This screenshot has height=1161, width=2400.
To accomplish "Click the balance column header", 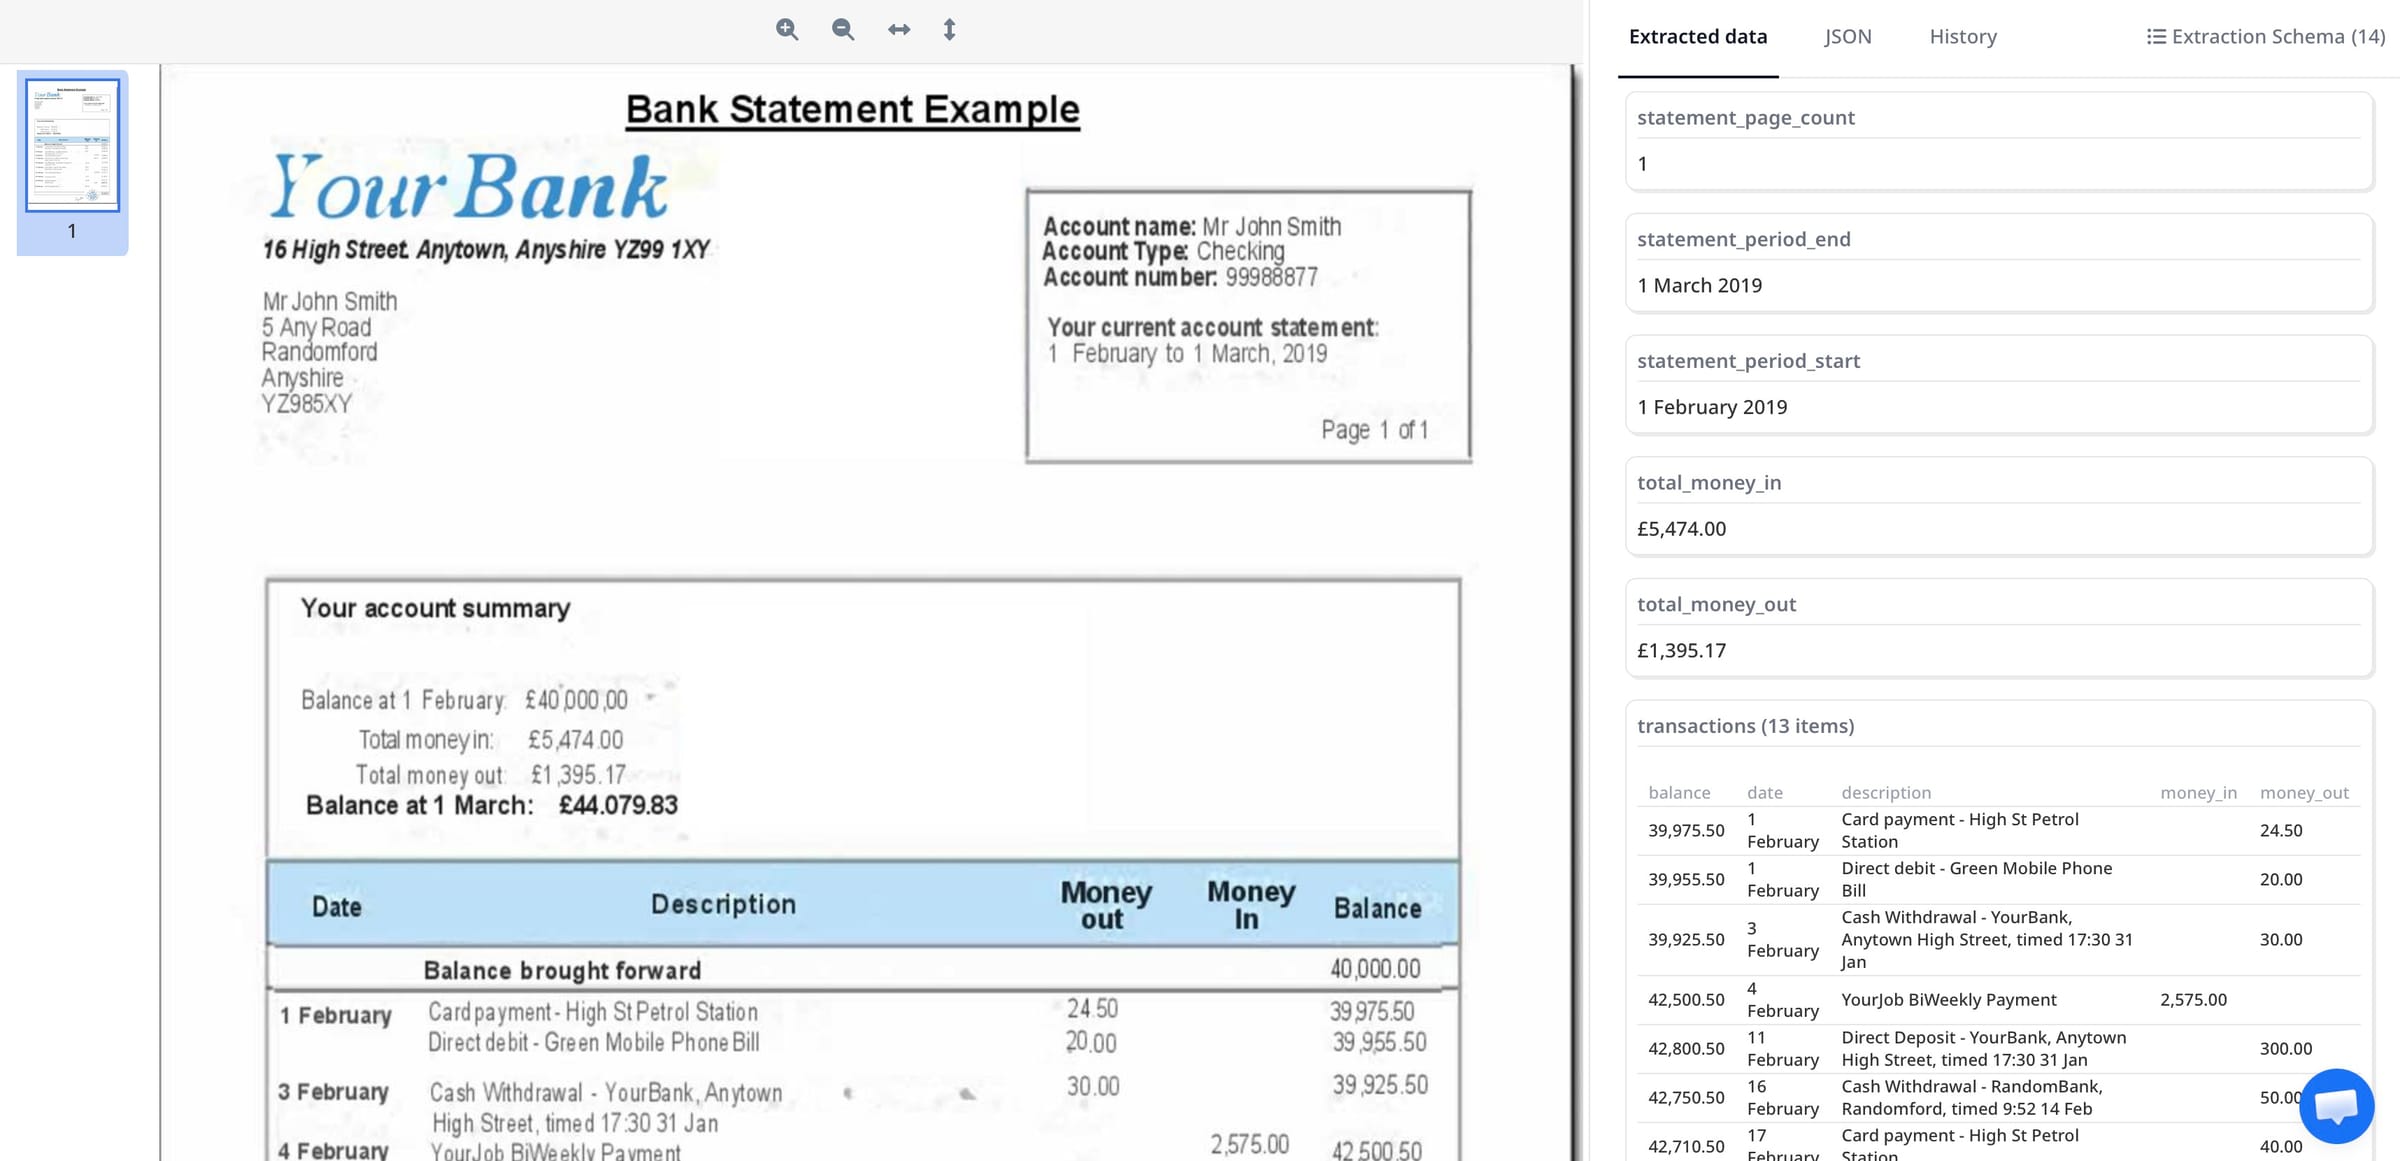I will [x=1679, y=793].
